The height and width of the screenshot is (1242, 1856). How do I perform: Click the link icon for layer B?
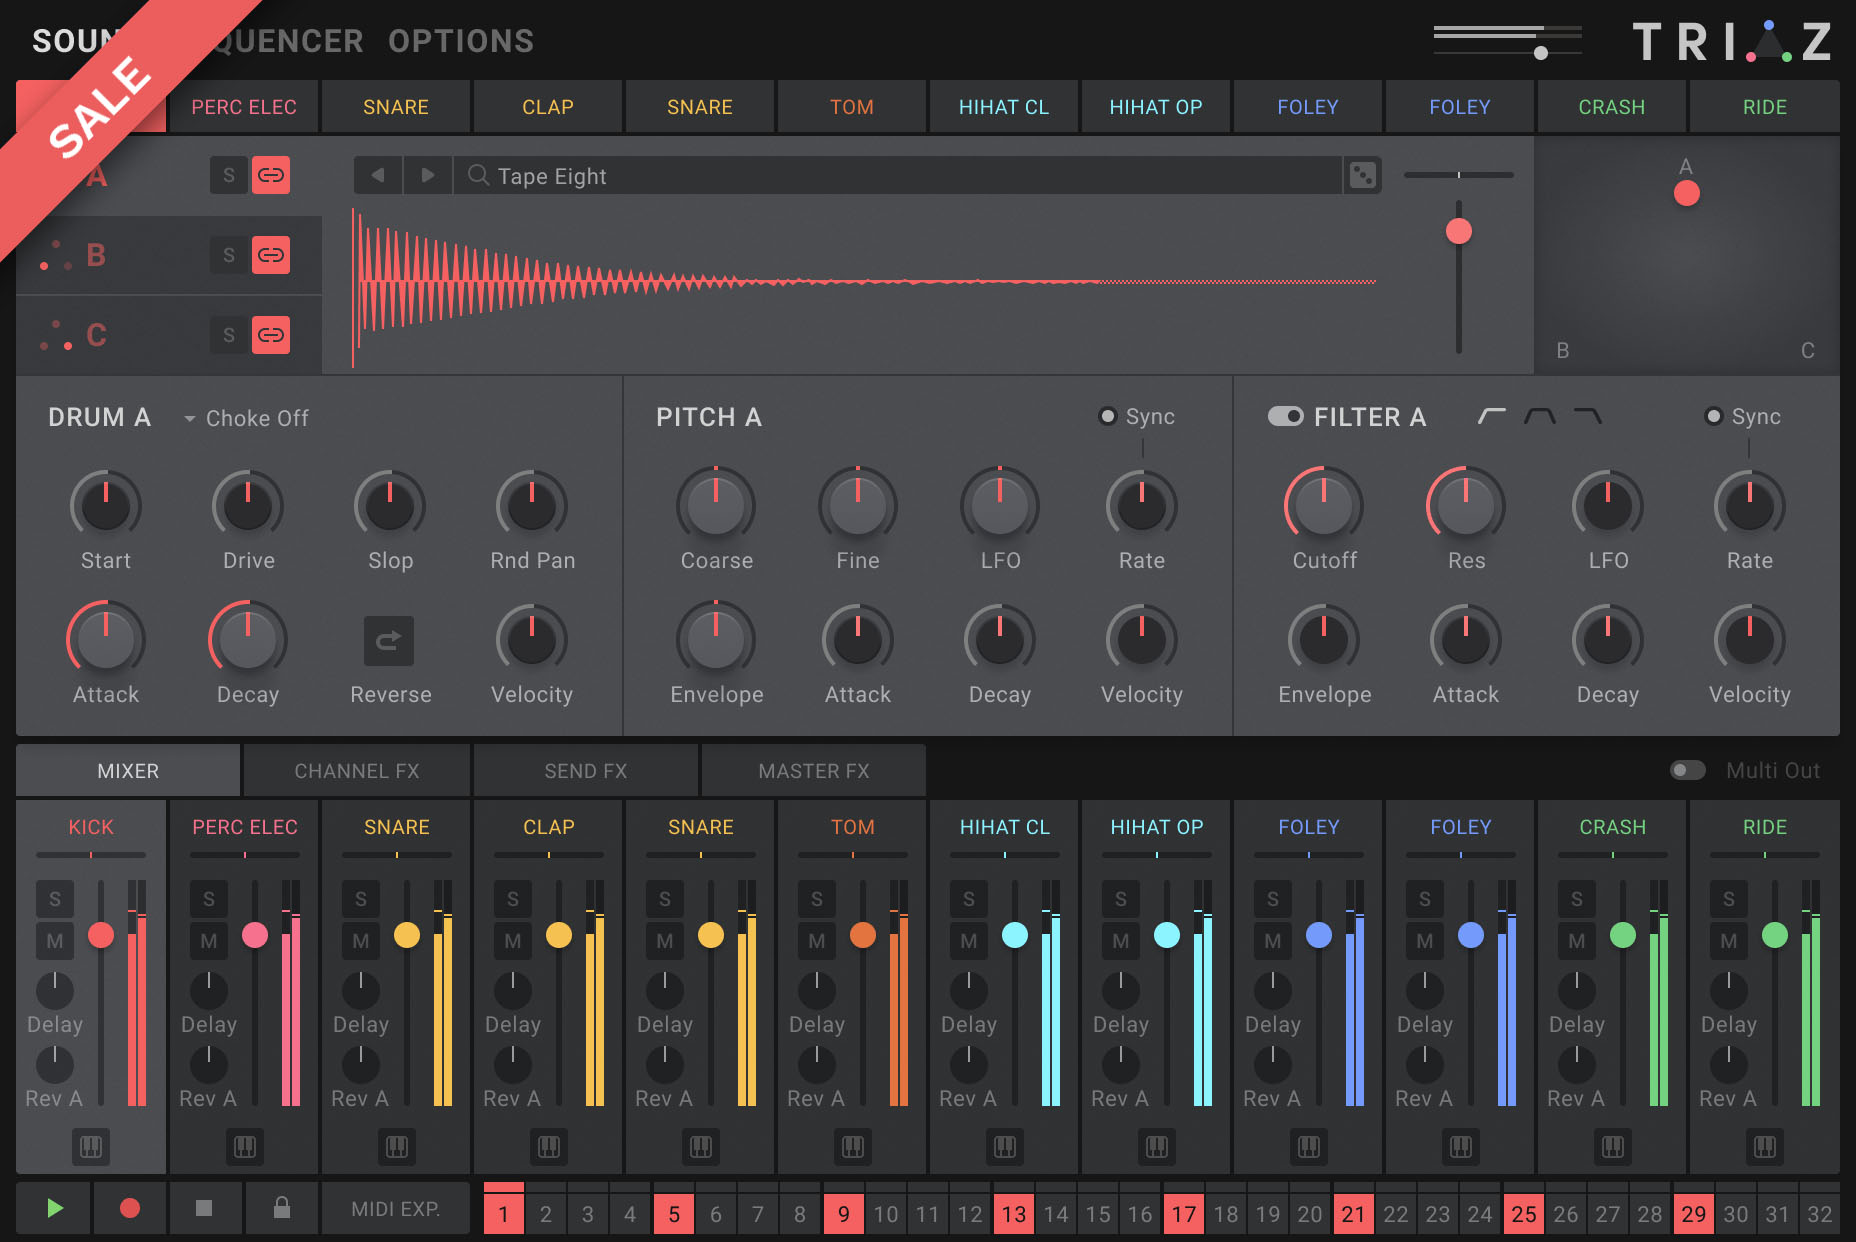click(x=271, y=255)
